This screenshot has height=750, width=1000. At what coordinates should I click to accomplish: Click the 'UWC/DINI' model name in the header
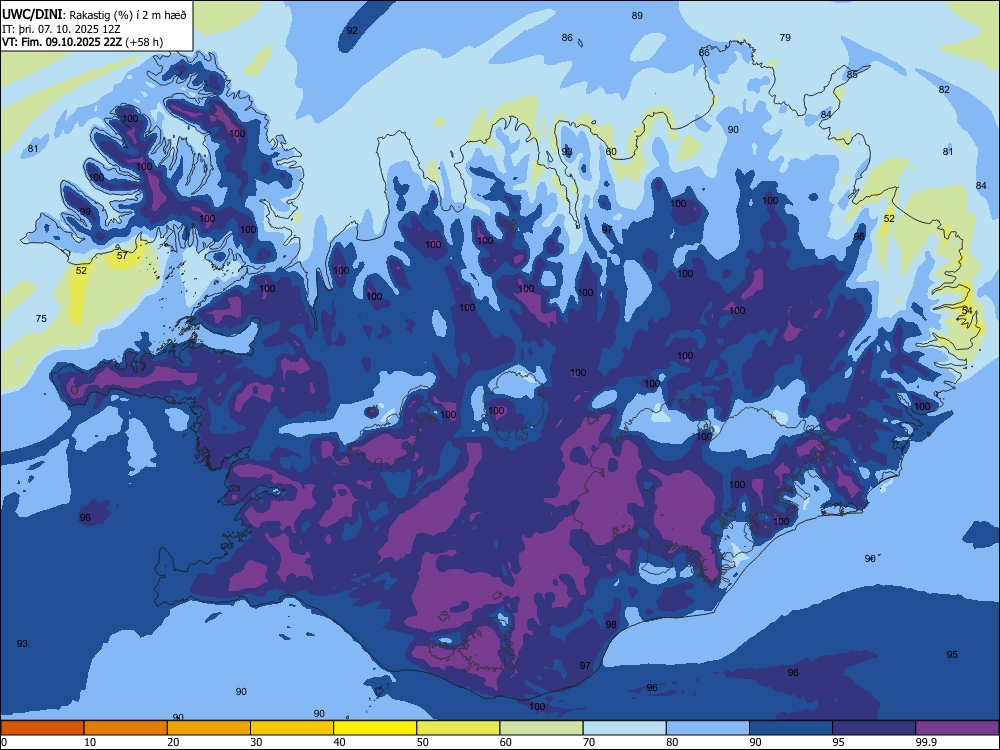click(x=32, y=14)
